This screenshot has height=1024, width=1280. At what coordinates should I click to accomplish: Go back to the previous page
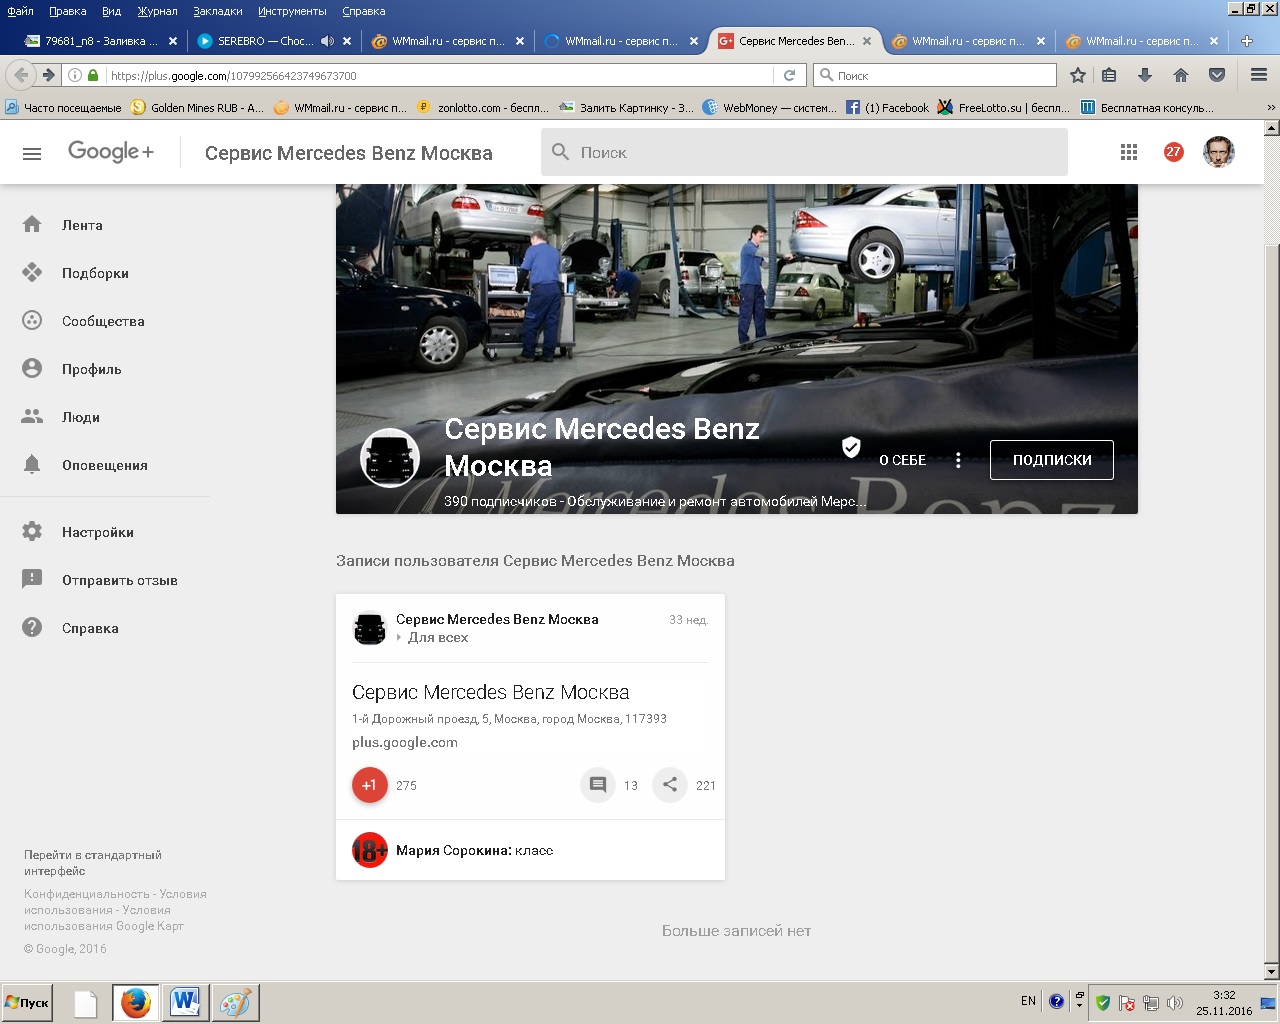click(x=21, y=75)
